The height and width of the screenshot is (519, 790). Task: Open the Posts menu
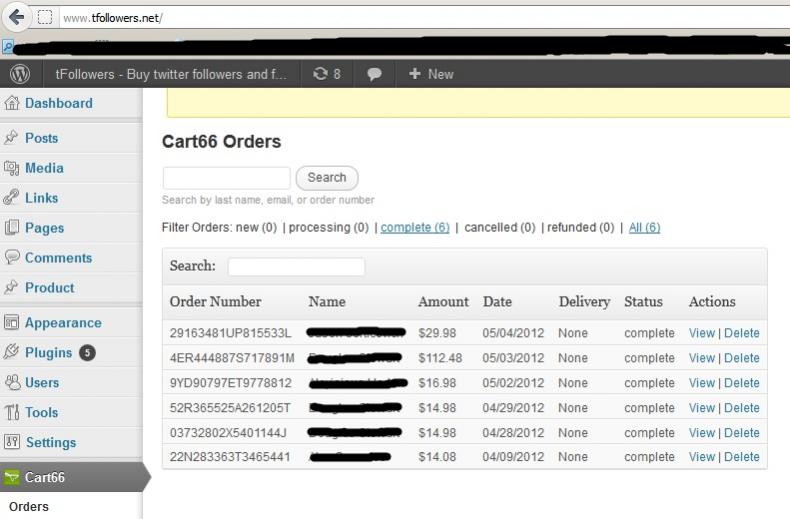point(42,138)
